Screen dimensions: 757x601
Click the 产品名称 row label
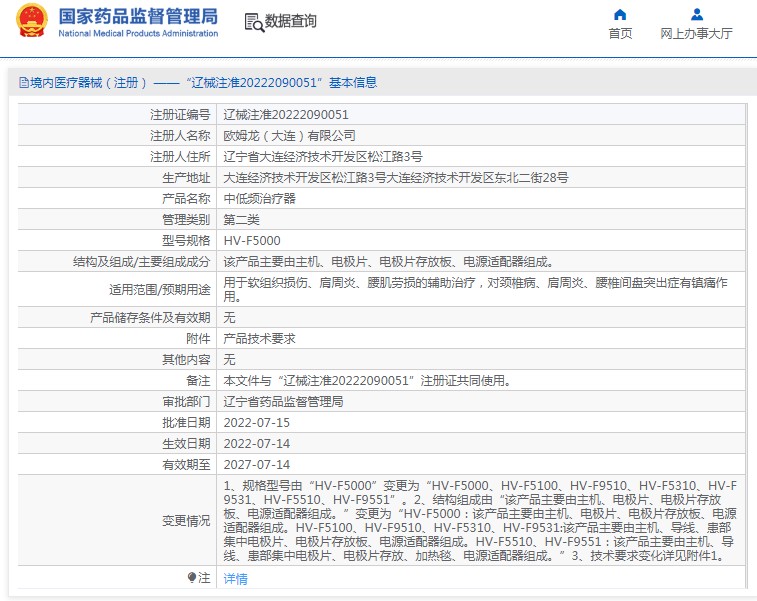(x=186, y=198)
